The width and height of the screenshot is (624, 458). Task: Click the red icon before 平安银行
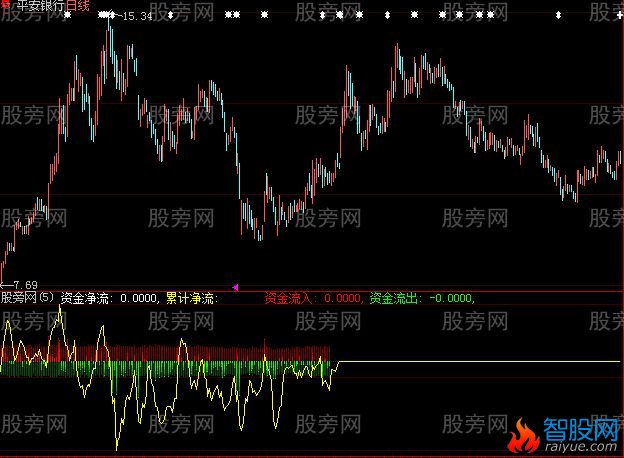pos(6,4)
